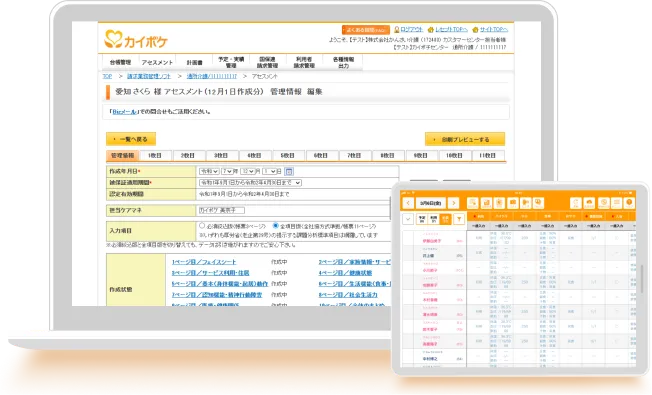Open the アセスメント menu
This screenshot has width=652, height=395.
point(157,62)
